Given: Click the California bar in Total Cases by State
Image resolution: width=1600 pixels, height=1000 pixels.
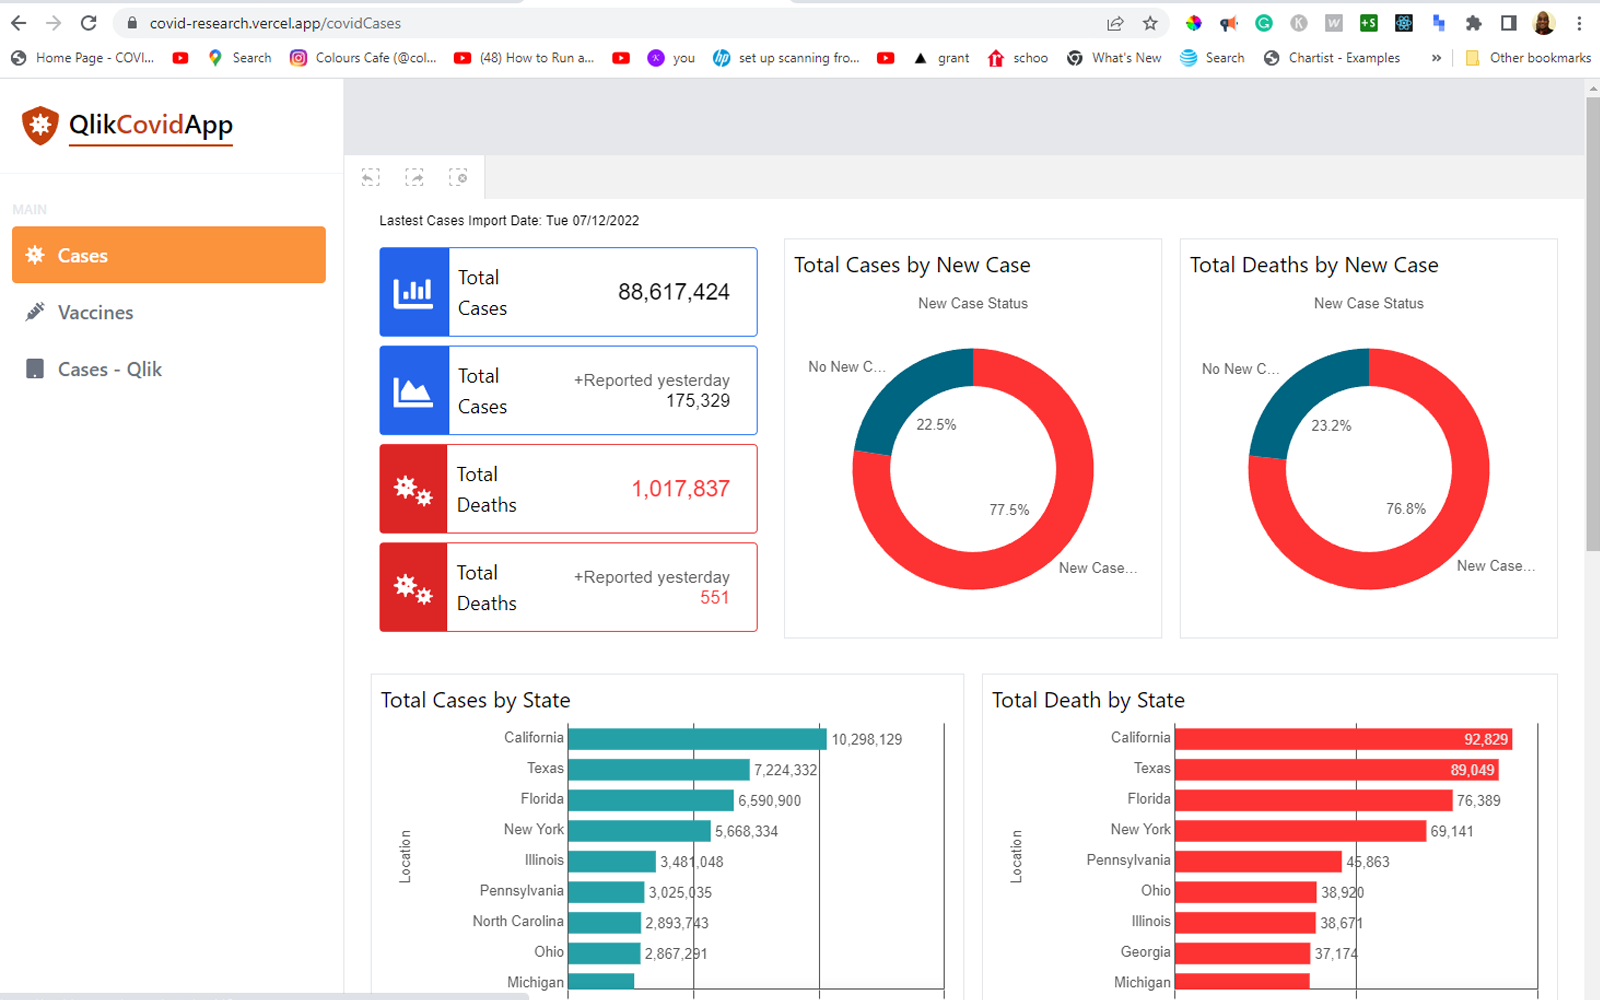Looking at the screenshot, I should [696, 739].
